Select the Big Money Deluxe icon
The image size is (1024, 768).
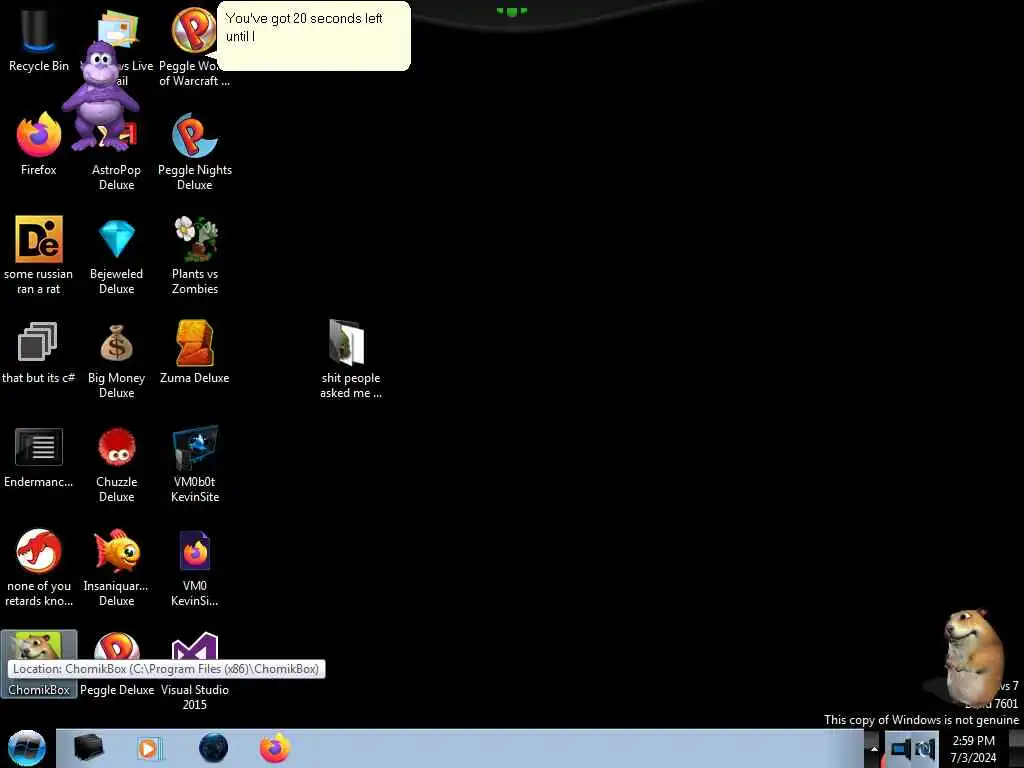click(116, 360)
